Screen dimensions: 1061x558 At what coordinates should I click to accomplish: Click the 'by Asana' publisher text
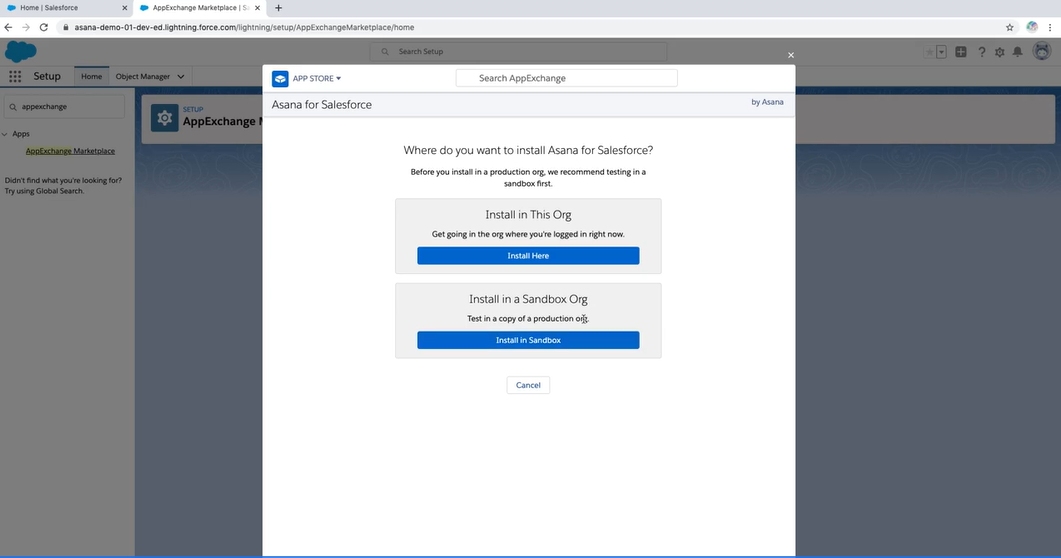(x=767, y=102)
